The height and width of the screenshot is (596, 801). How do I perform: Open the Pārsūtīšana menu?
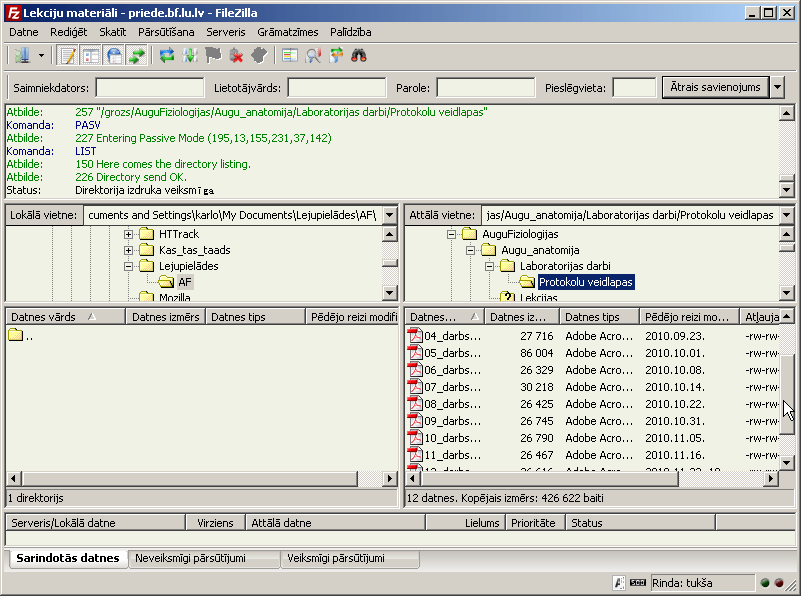tap(166, 32)
